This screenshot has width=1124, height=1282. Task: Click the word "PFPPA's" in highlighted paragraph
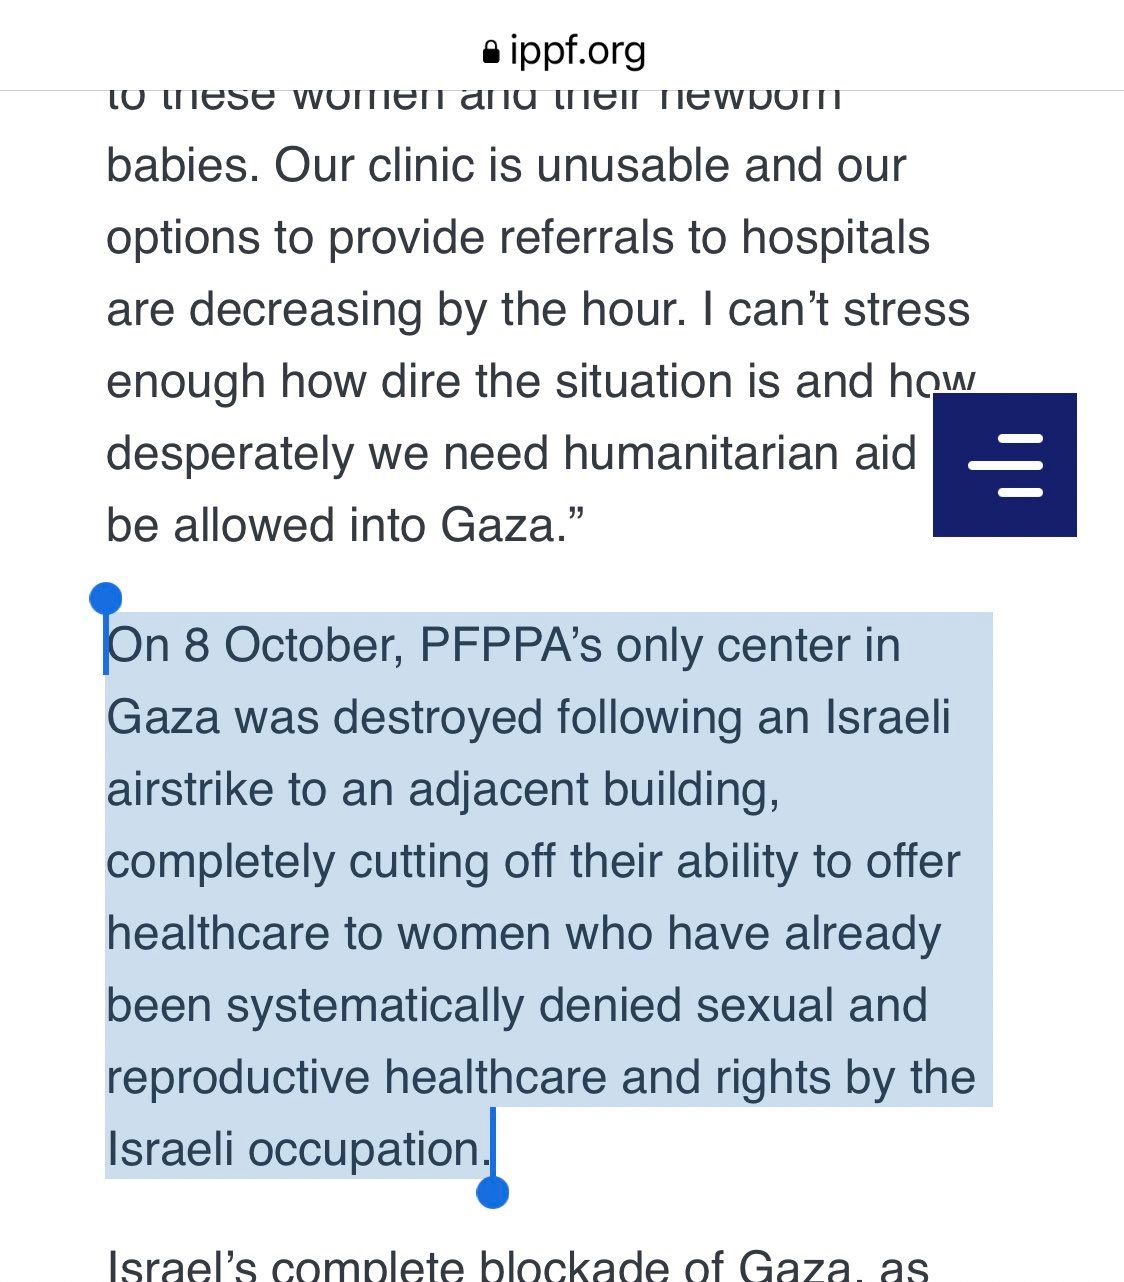click(x=510, y=645)
